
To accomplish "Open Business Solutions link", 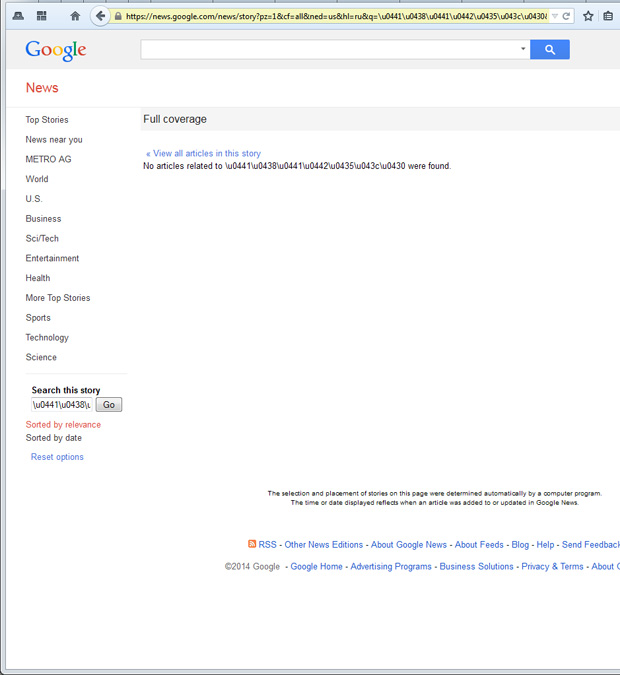I will (x=476, y=567).
